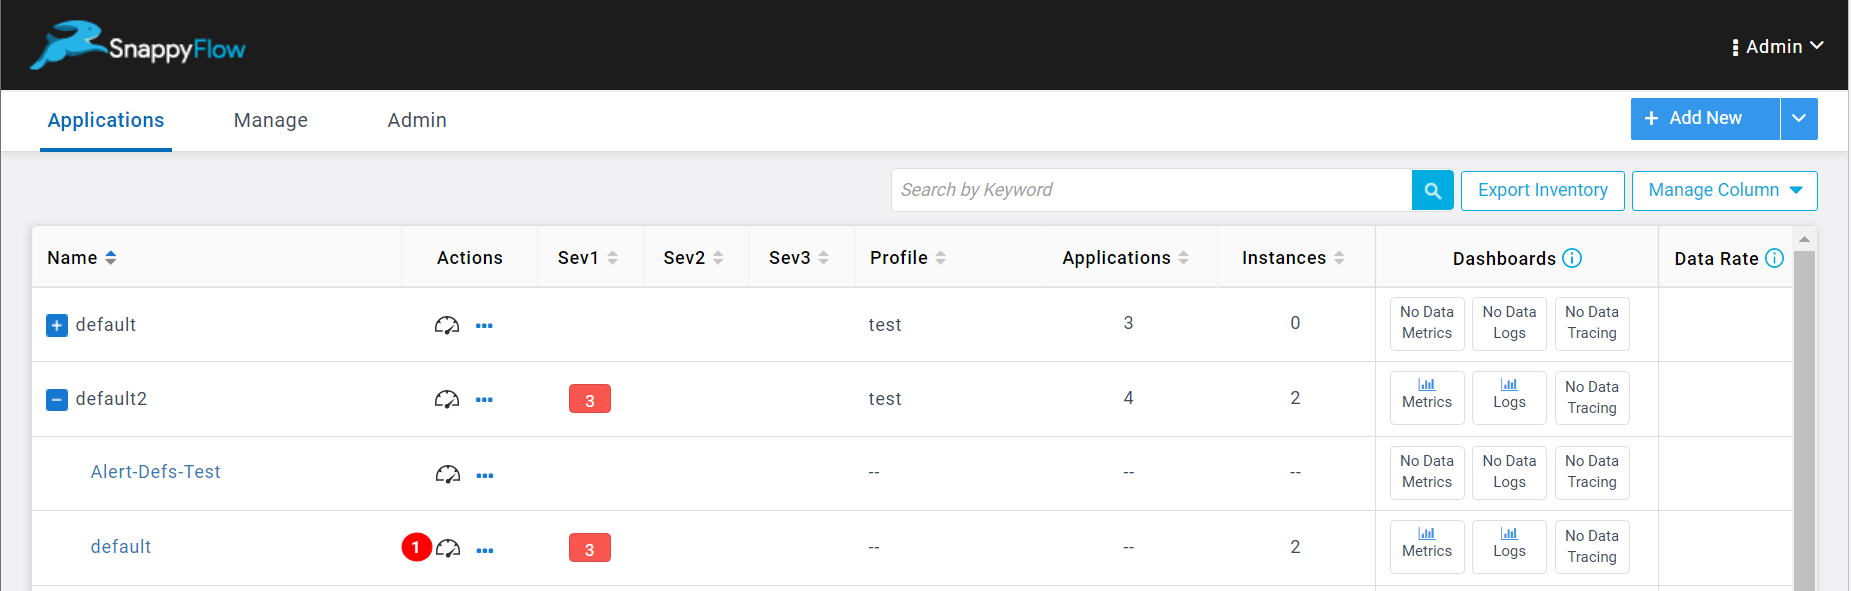This screenshot has width=1851, height=591.
Task: Click the Search by Keyword field
Action: pyautogui.click(x=1150, y=190)
